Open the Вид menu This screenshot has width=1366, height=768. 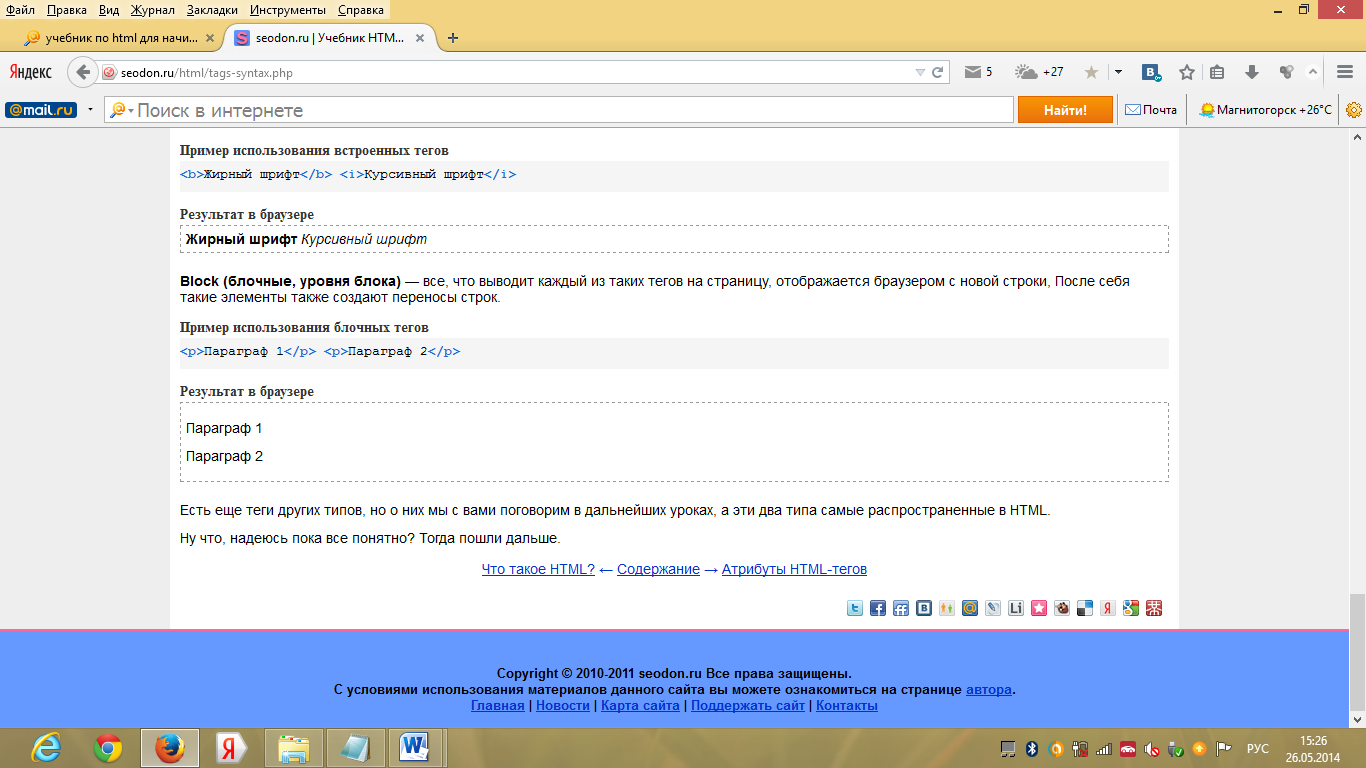click(109, 10)
